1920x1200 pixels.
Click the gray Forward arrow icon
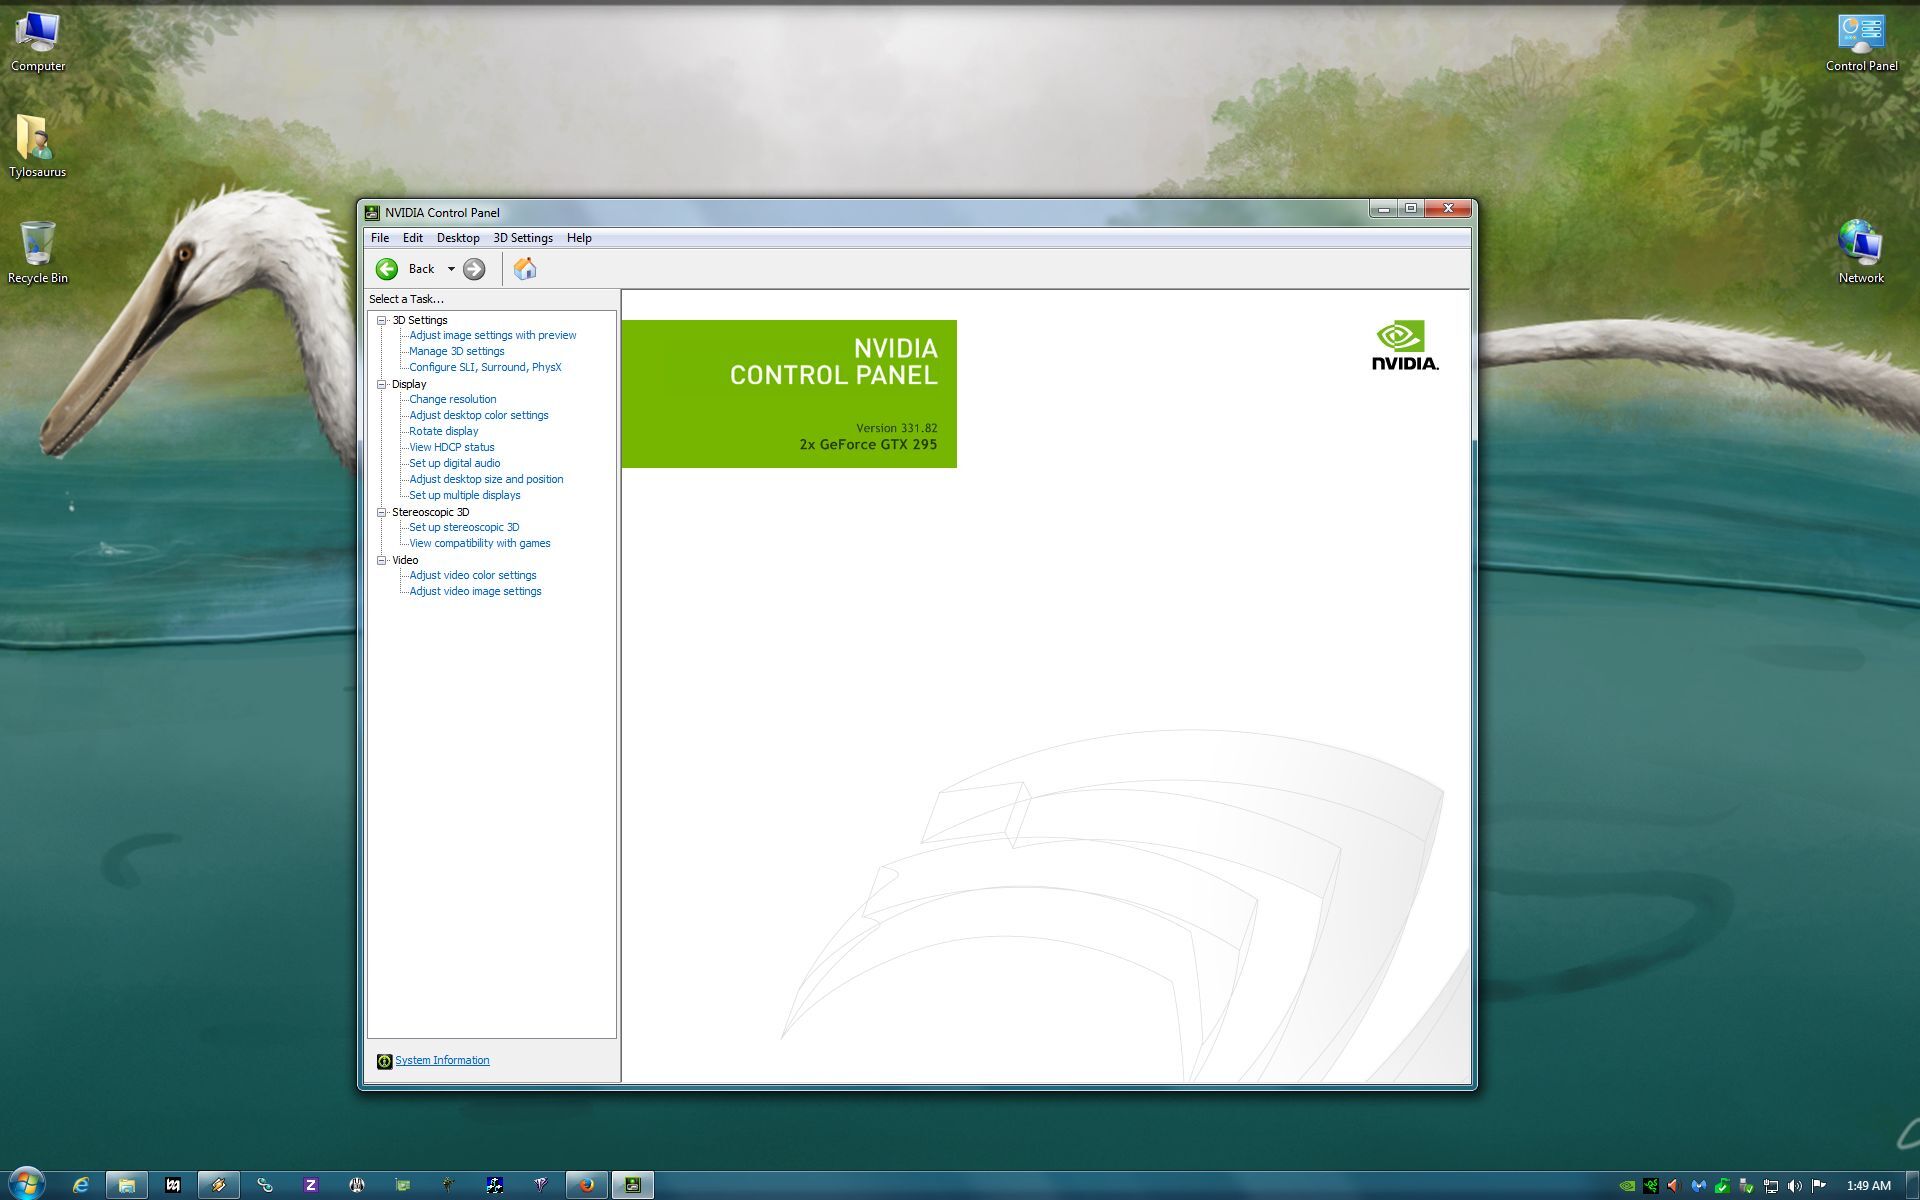tap(474, 269)
